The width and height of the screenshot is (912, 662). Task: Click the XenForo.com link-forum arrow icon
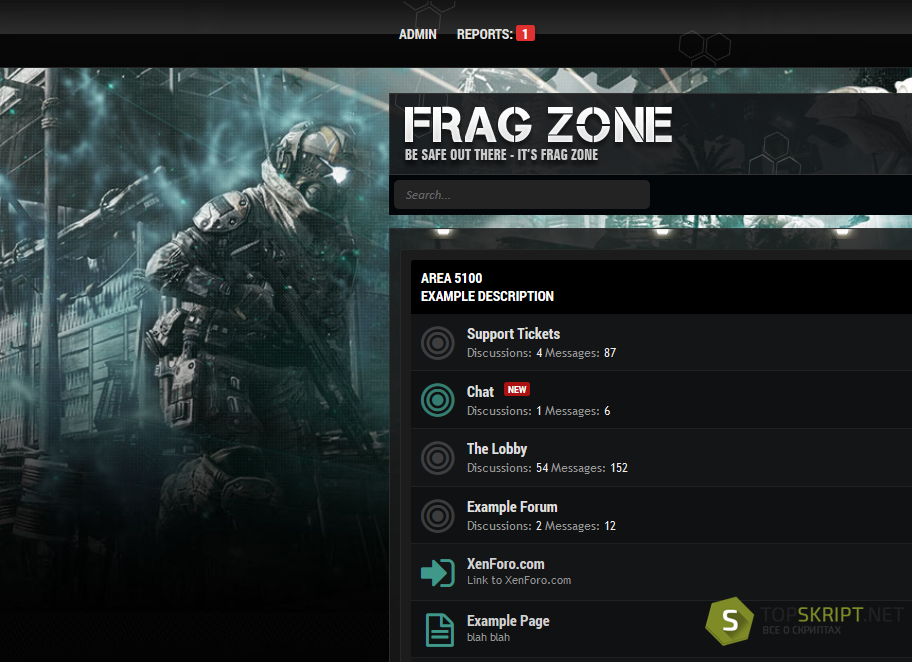[x=437, y=572]
